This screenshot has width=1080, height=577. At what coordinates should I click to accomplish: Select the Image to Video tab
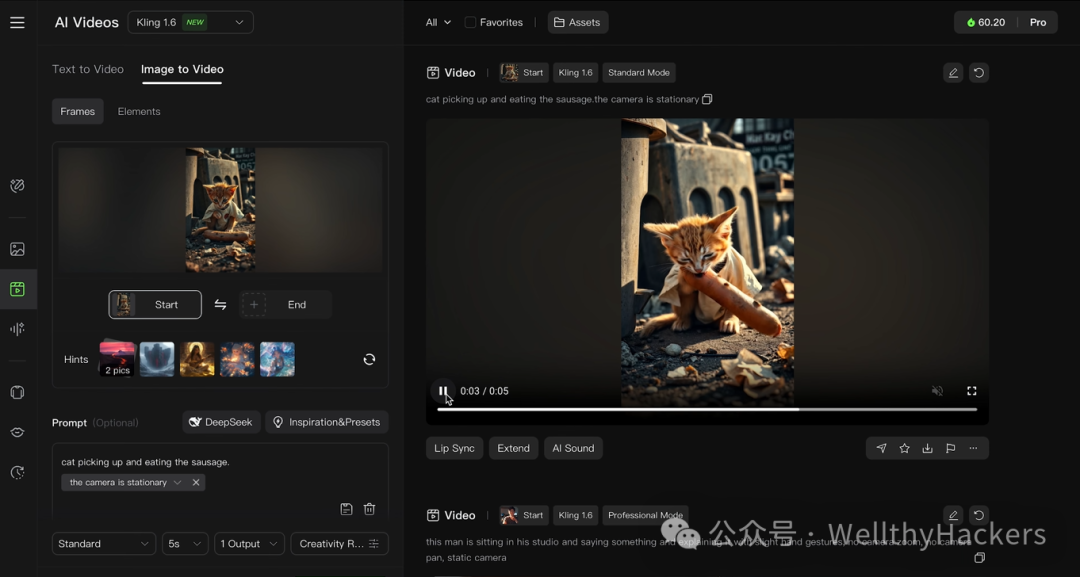point(183,69)
